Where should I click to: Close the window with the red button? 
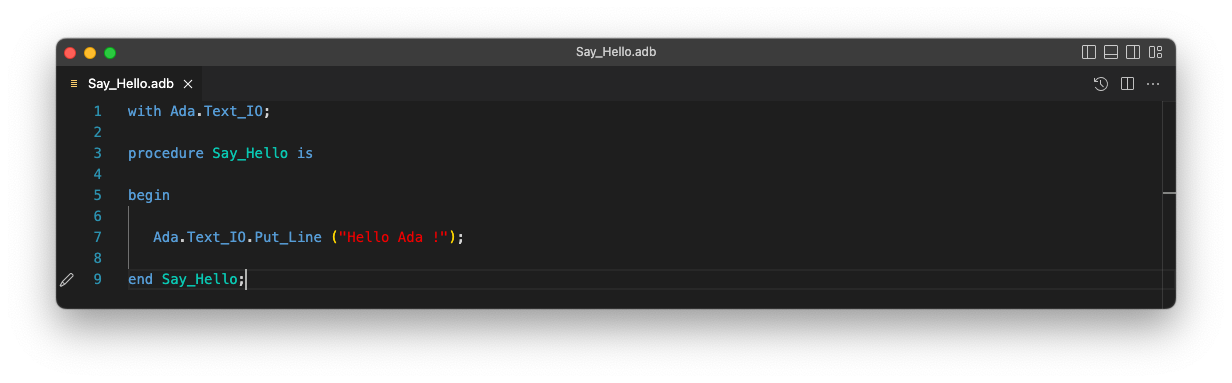pyautogui.click(x=70, y=53)
